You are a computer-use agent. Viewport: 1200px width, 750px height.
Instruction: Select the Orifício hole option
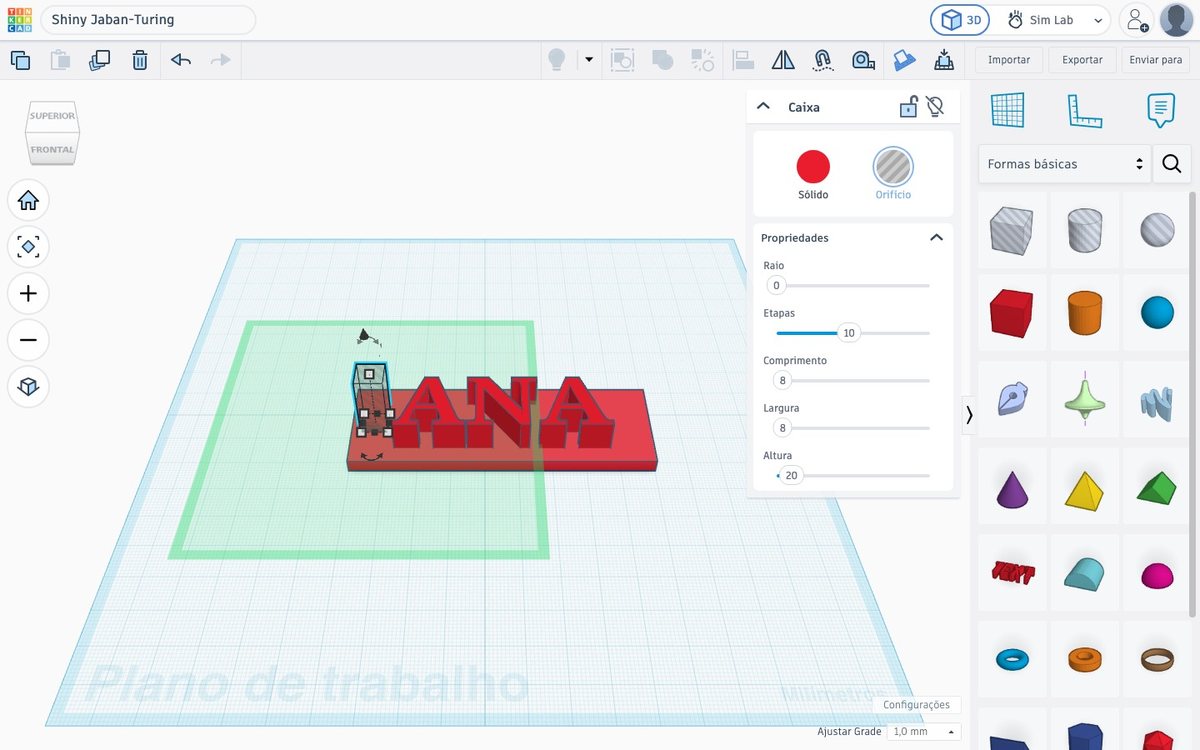pyautogui.click(x=893, y=166)
